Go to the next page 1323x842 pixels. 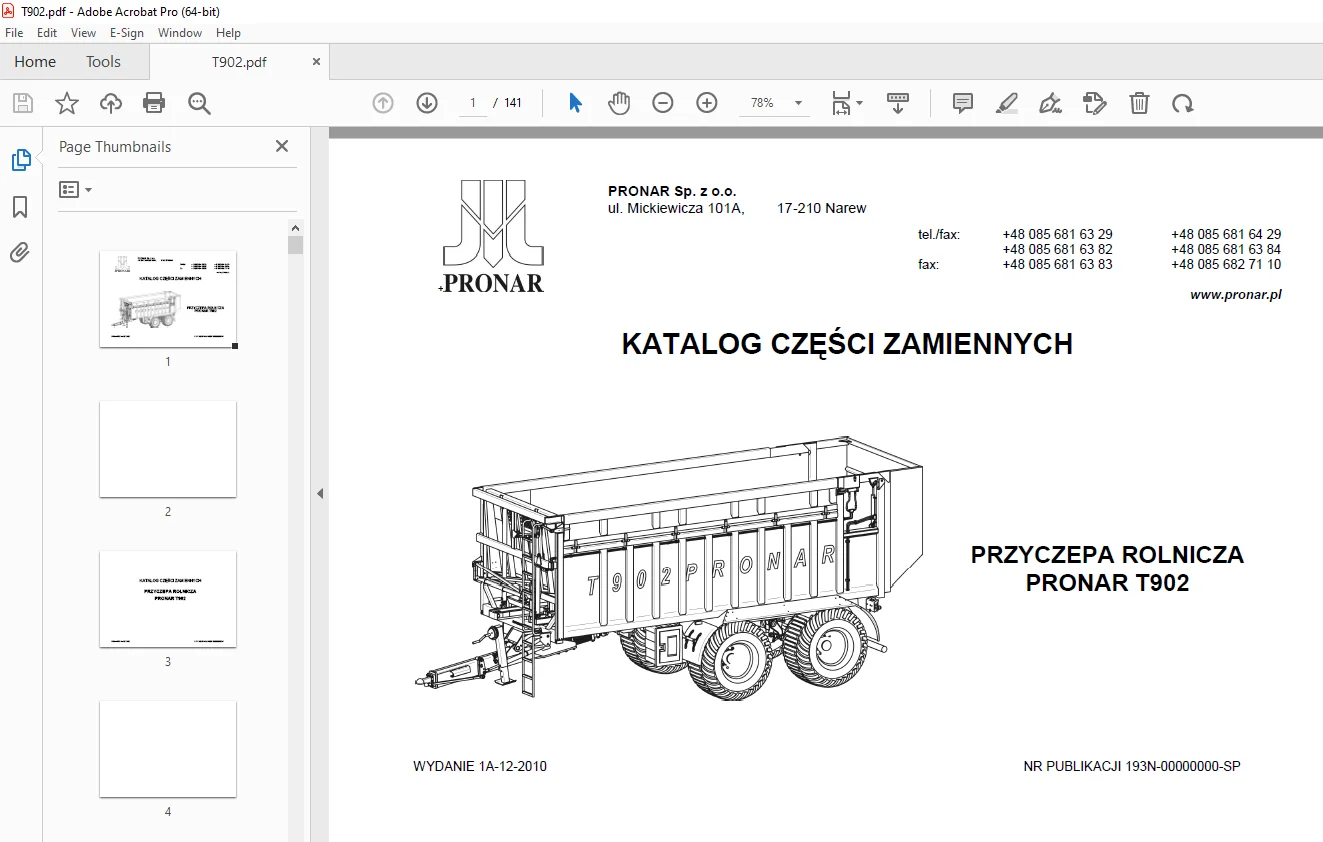[427, 103]
